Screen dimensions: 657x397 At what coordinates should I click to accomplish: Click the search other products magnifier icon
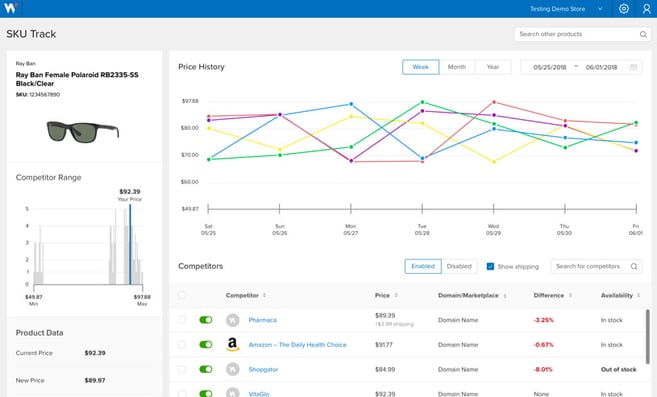(643, 34)
